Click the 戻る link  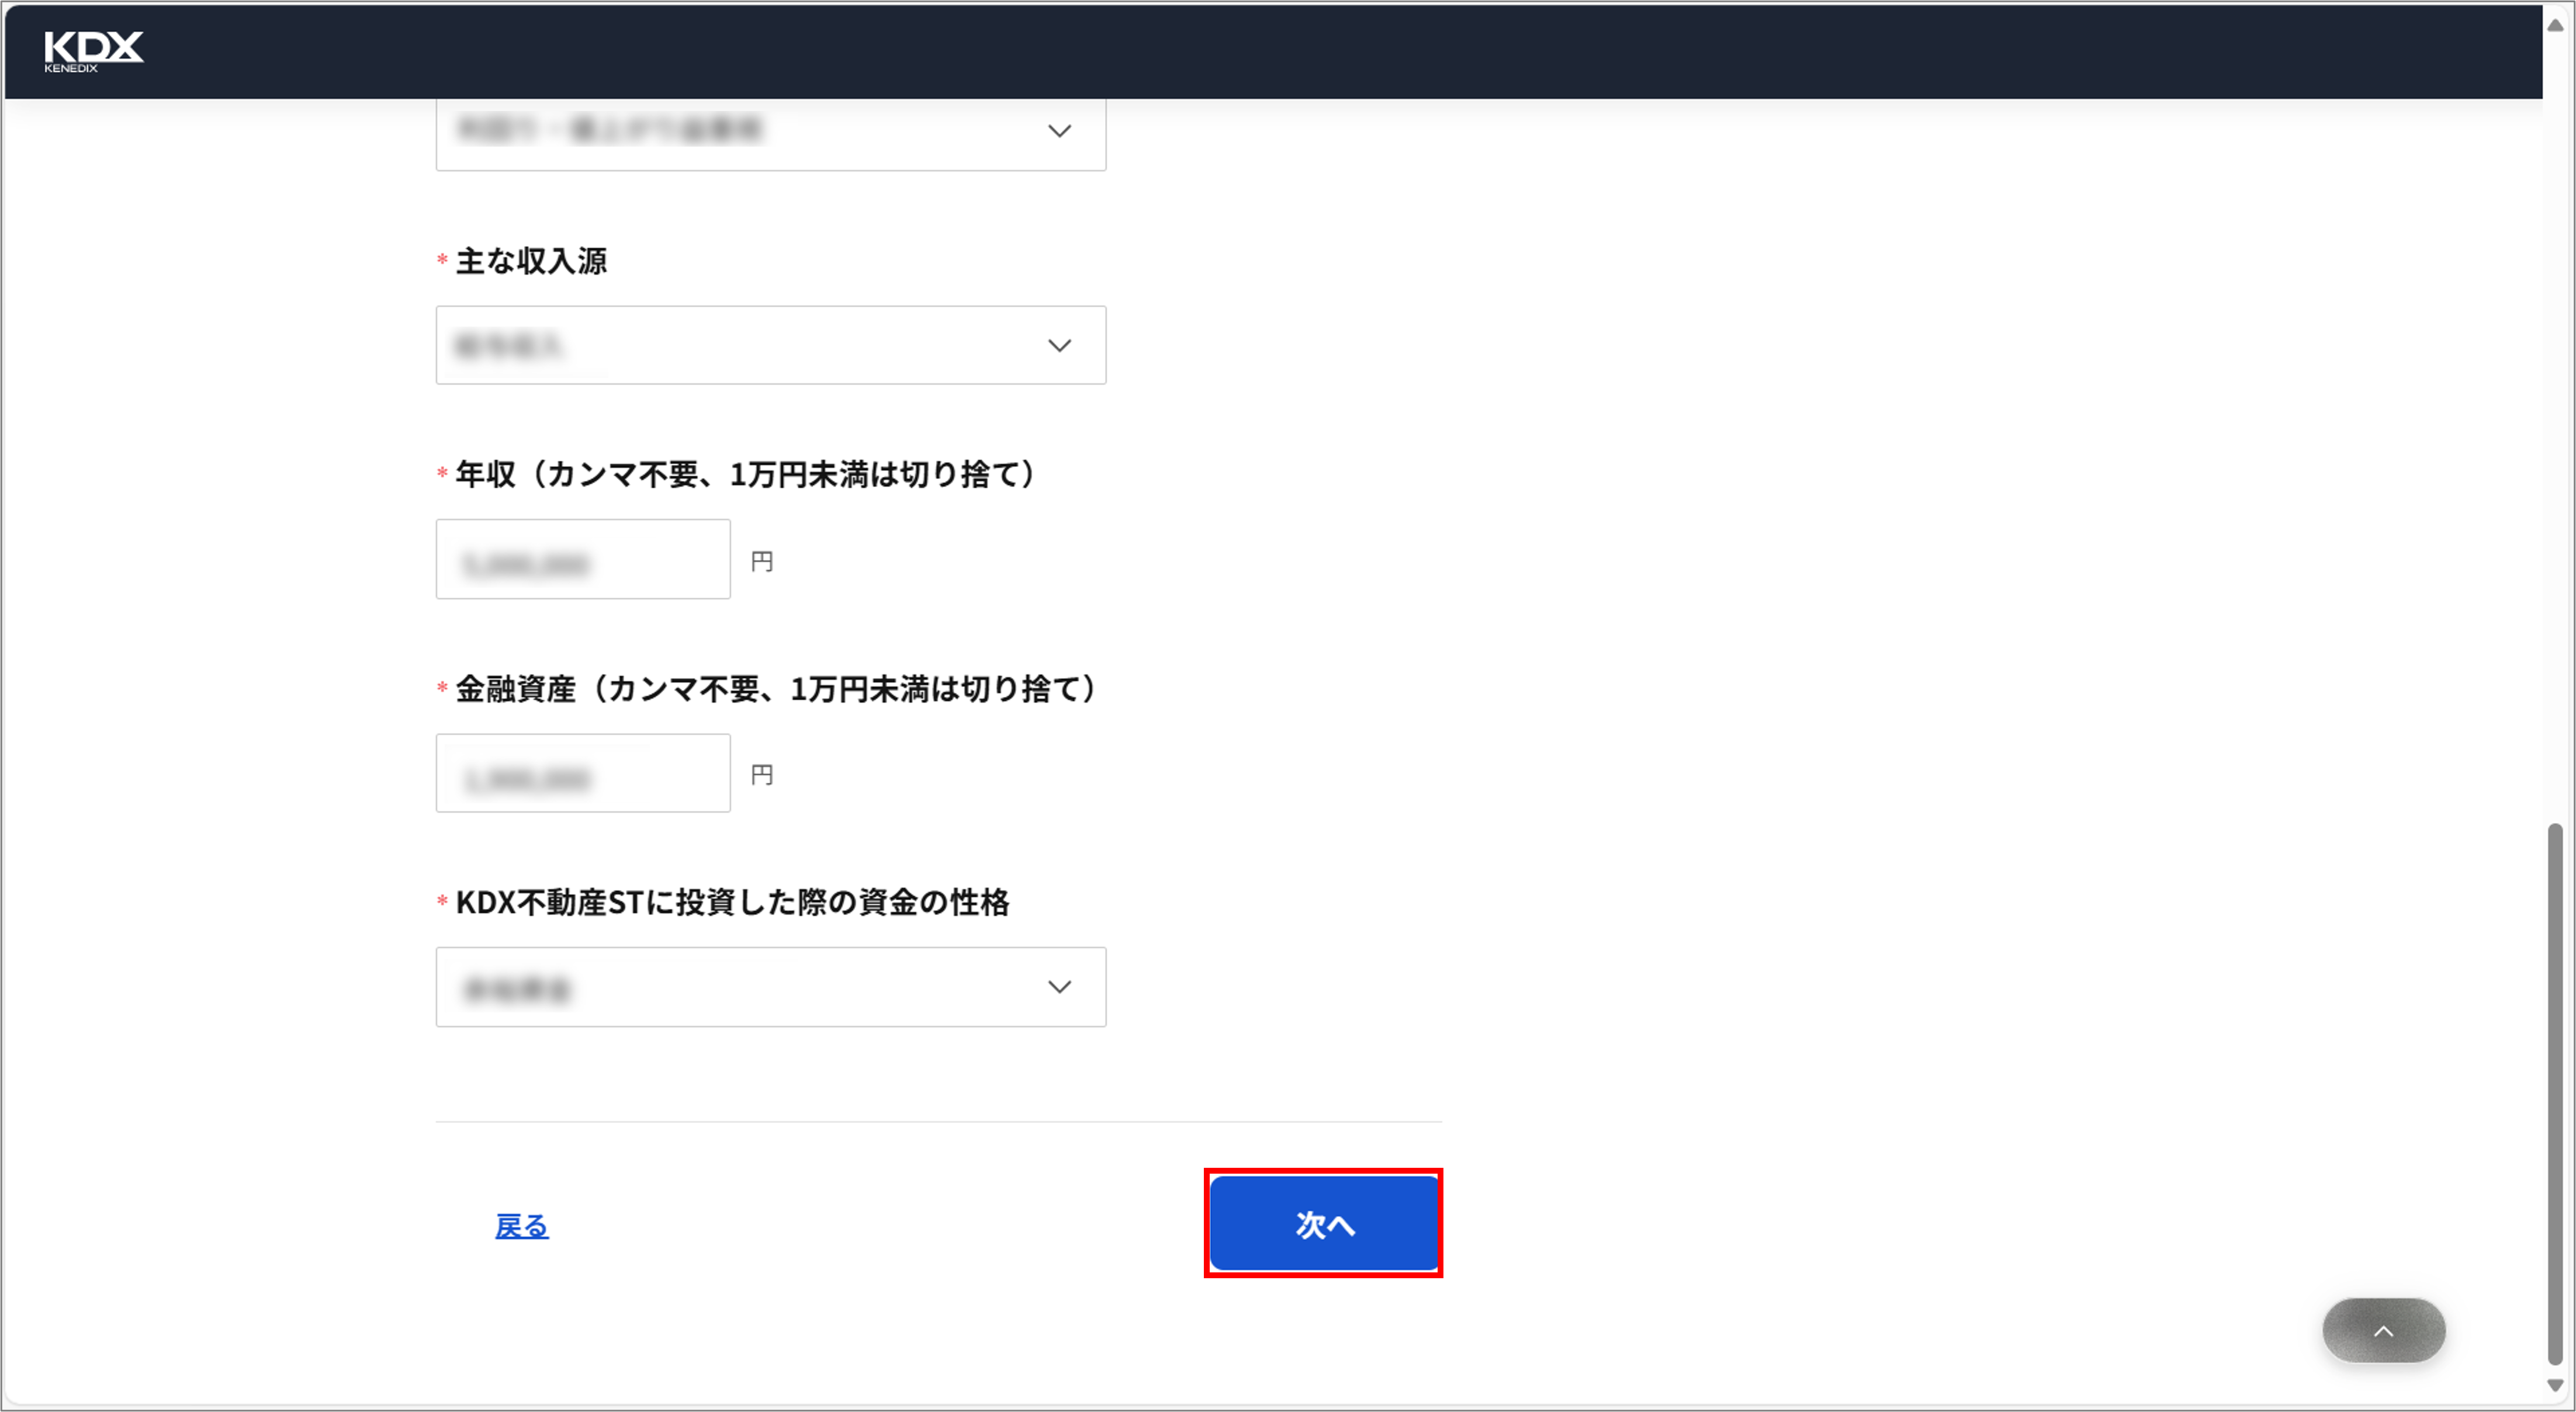(522, 1225)
